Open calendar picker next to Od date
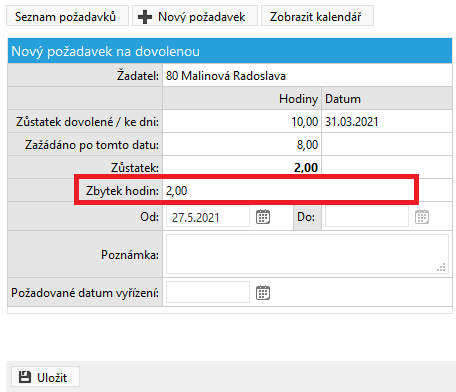Image resolution: width=456 pixels, height=392 pixels. (x=263, y=217)
